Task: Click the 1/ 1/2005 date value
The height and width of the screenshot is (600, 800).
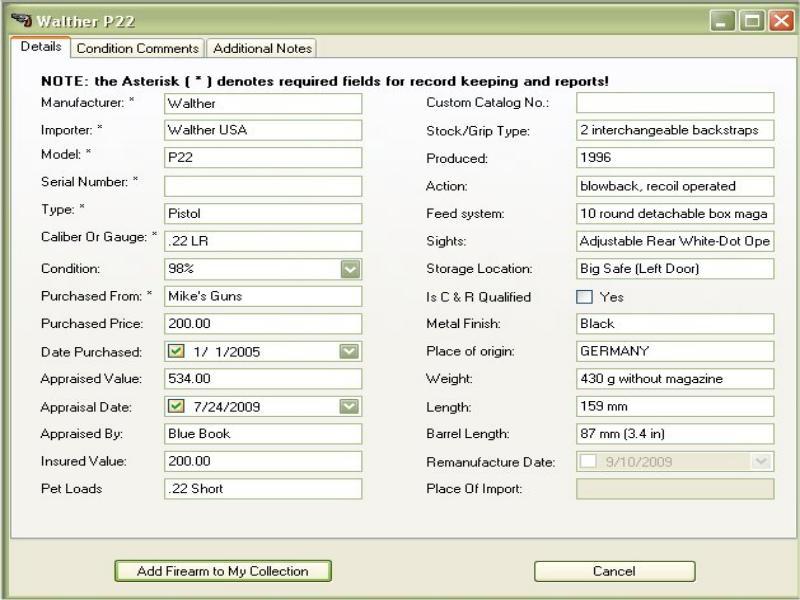Action: pyautogui.click(x=227, y=352)
